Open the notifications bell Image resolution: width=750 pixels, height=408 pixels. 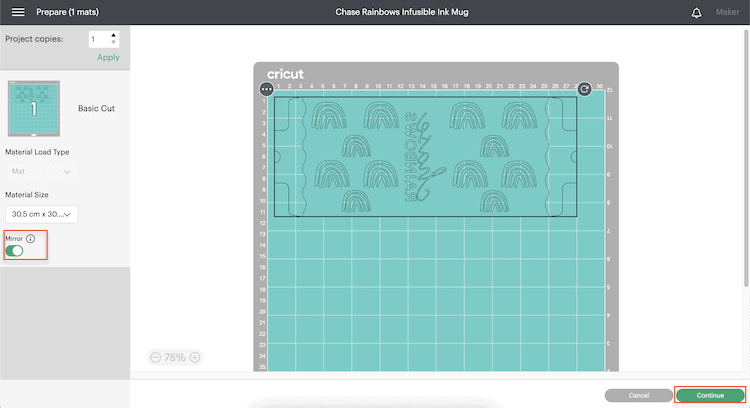point(696,13)
